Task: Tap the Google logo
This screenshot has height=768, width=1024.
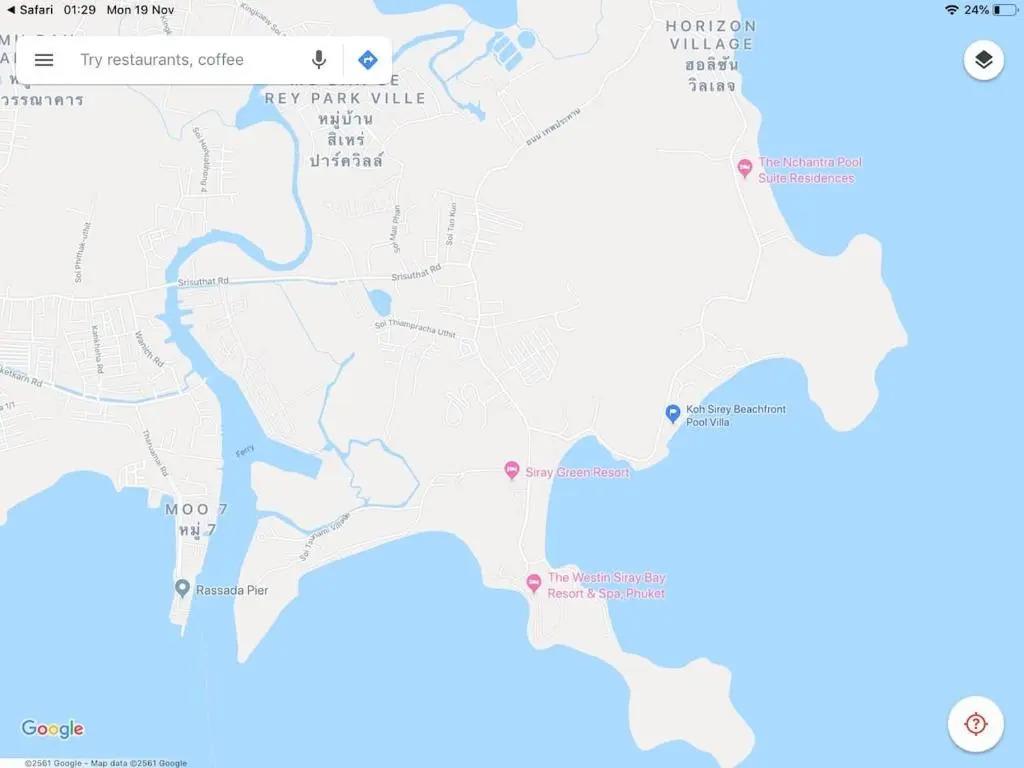Action: pos(53,728)
